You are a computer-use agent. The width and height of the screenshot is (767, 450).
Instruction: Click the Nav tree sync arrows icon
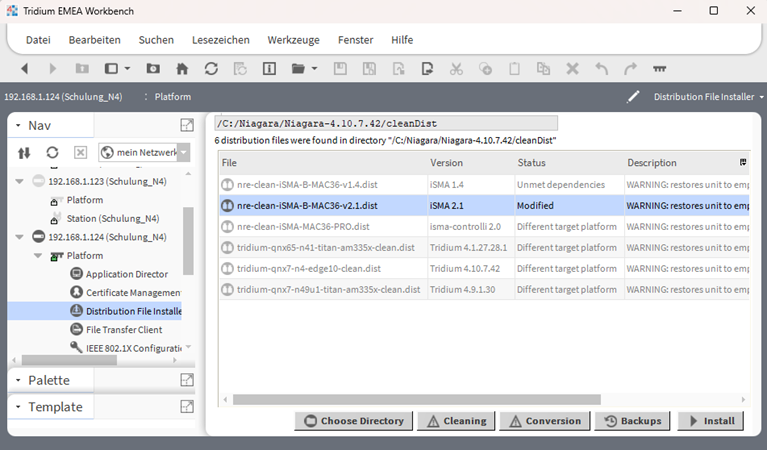click(24, 153)
